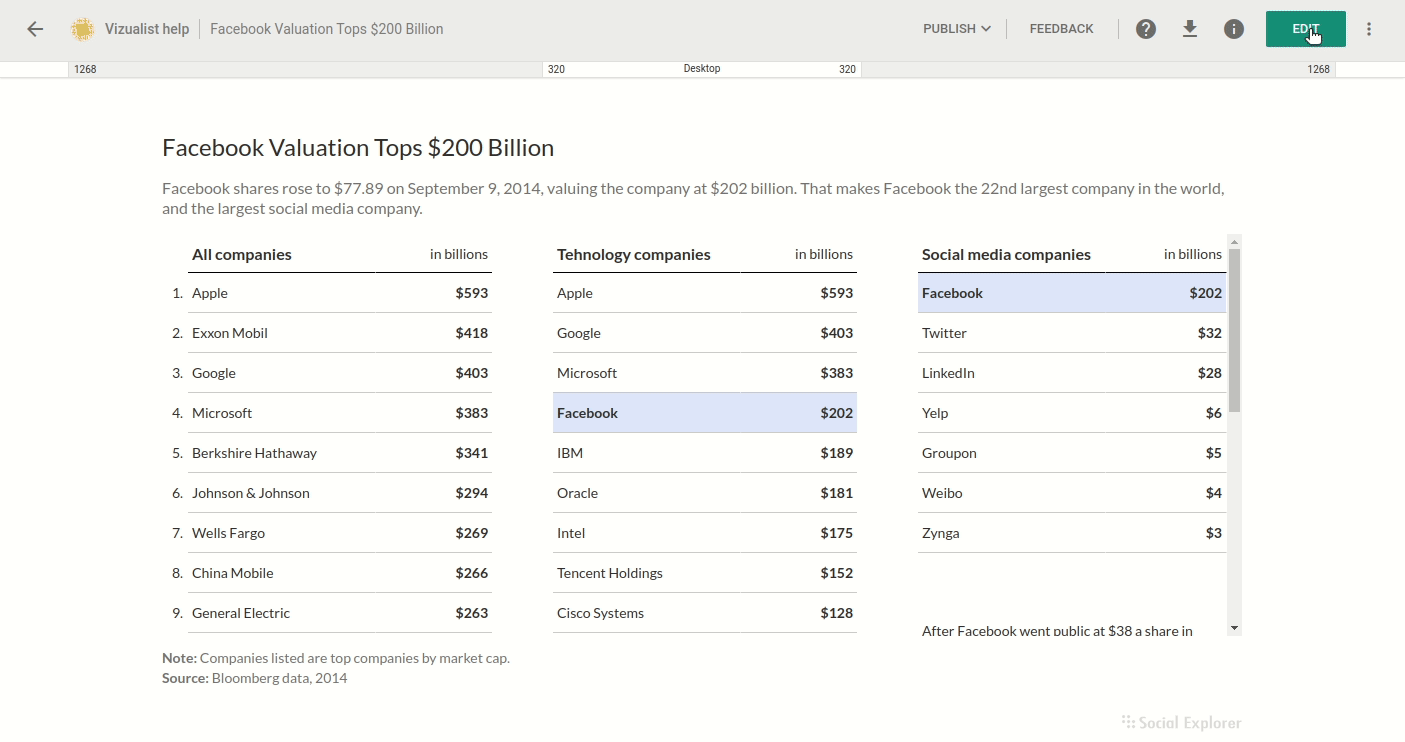Click the green Edit button
Image resolution: width=1405 pixels, height=742 pixels.
pyautogui.click(x=1305, y=29)
